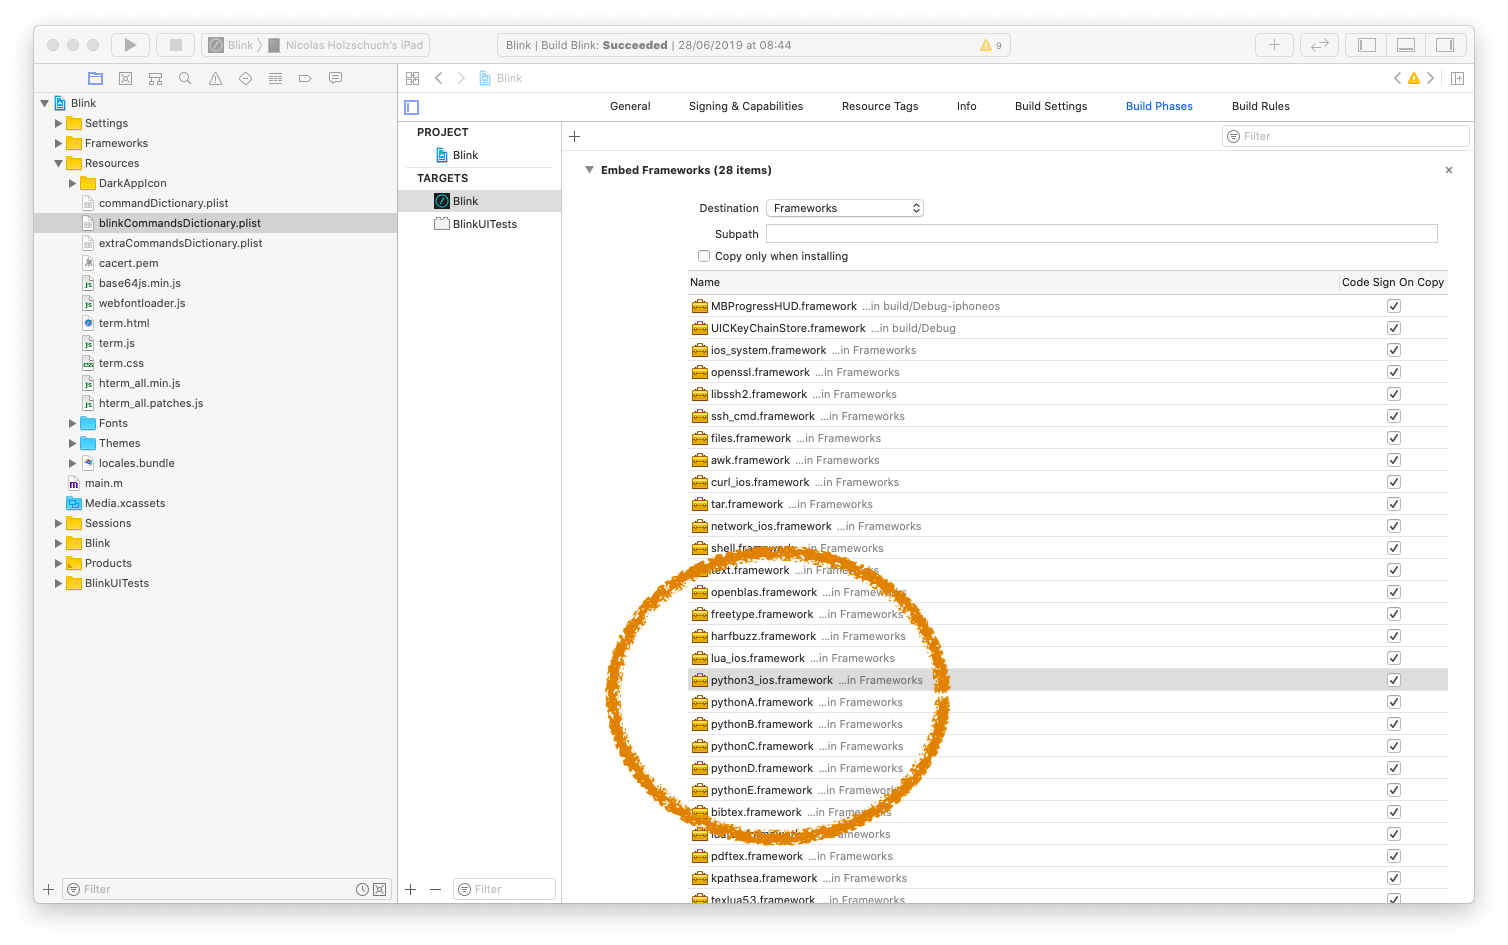Image resolution: width=1508 pixels, height=945 pixels.
Task: Open the Build Rules tab
Action: point(1261,106)
